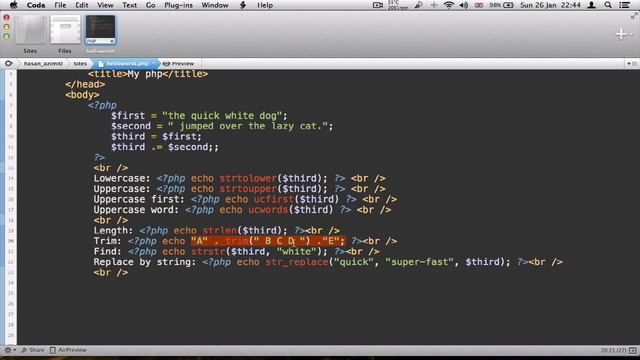640x360 pixels.
Task: Click hasan_azimi2 in the path bar
Action: pos(43,64)
